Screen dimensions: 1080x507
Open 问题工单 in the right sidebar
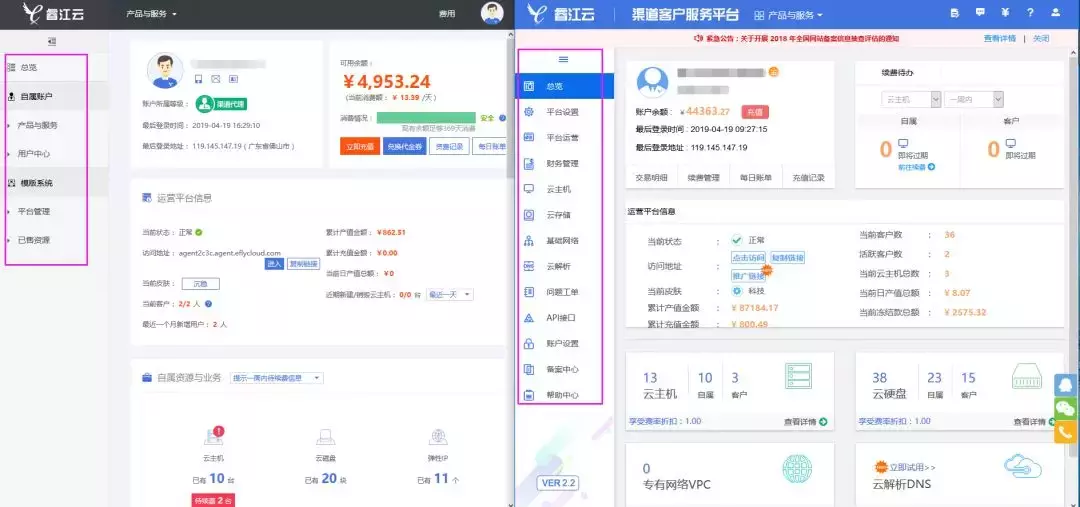pos(563,292)
